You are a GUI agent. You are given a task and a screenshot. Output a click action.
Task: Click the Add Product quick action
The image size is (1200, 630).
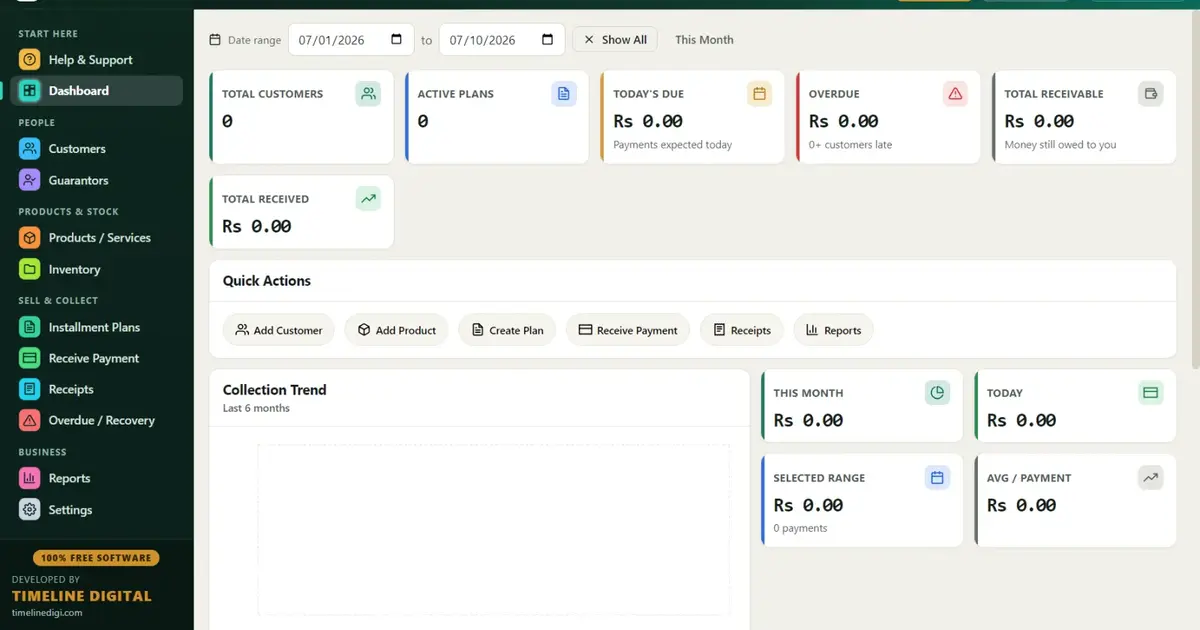coord(397,330)
